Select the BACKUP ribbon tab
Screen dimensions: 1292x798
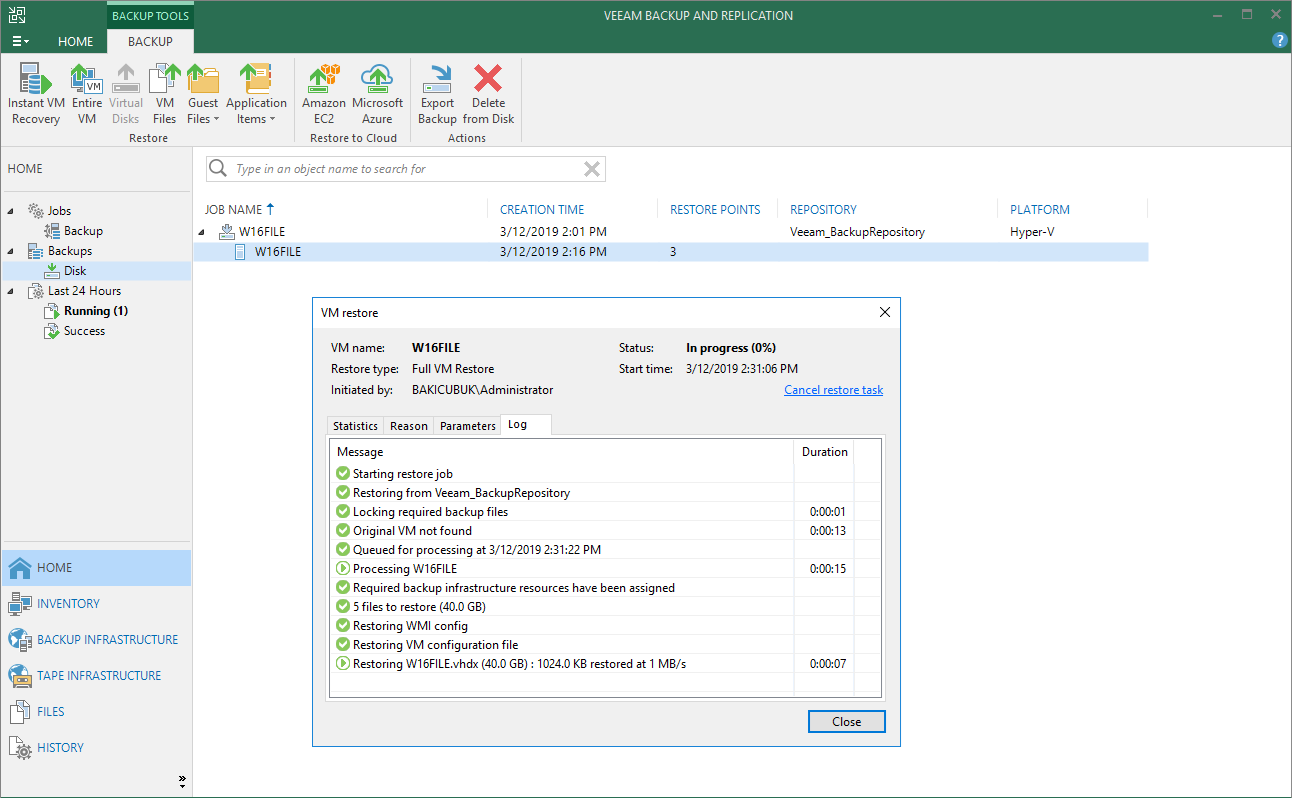click(150, 41)
